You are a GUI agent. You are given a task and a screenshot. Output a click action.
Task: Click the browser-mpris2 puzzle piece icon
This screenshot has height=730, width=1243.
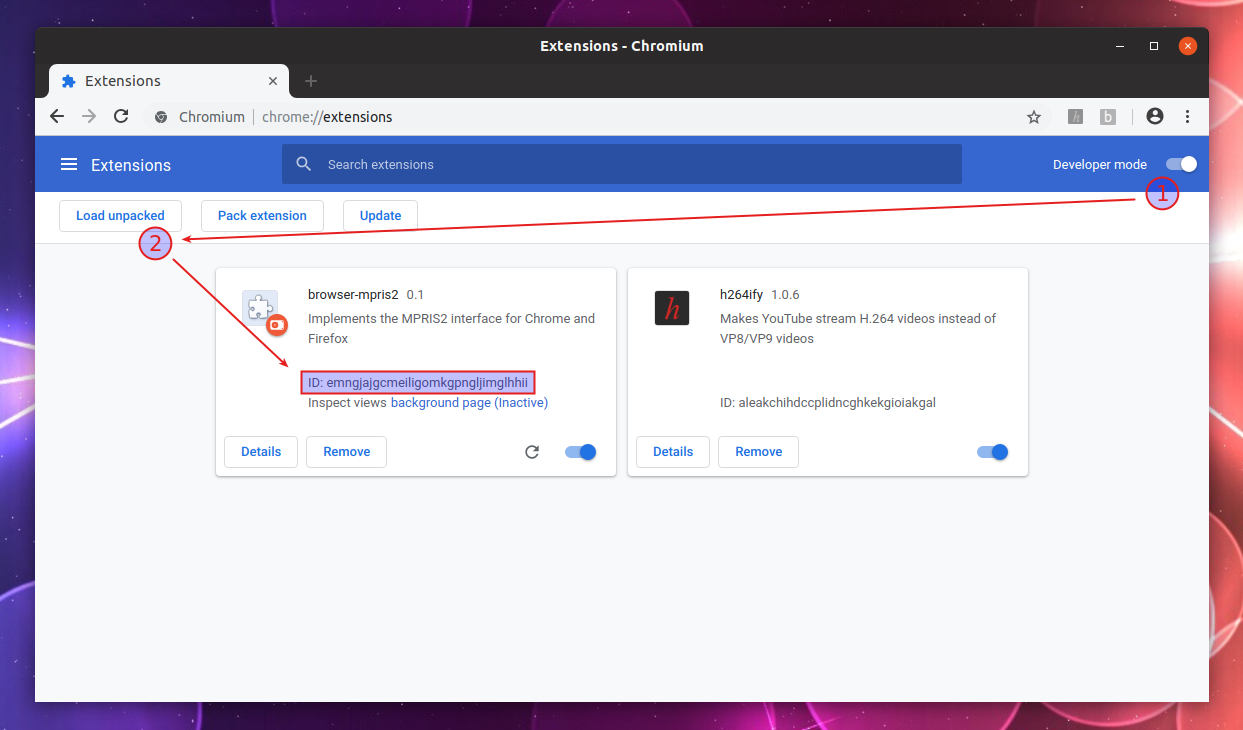click(260, 305)
